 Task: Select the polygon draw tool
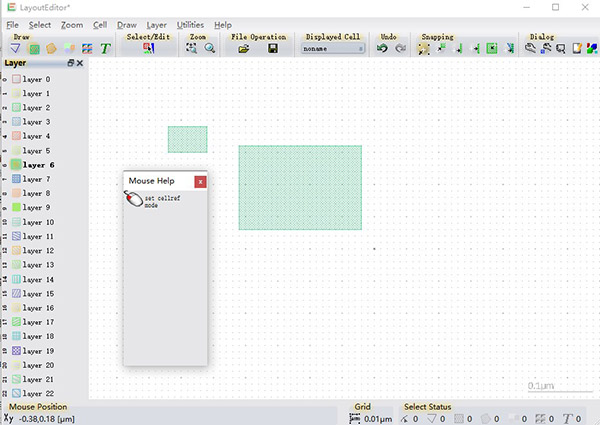[51, 49]
